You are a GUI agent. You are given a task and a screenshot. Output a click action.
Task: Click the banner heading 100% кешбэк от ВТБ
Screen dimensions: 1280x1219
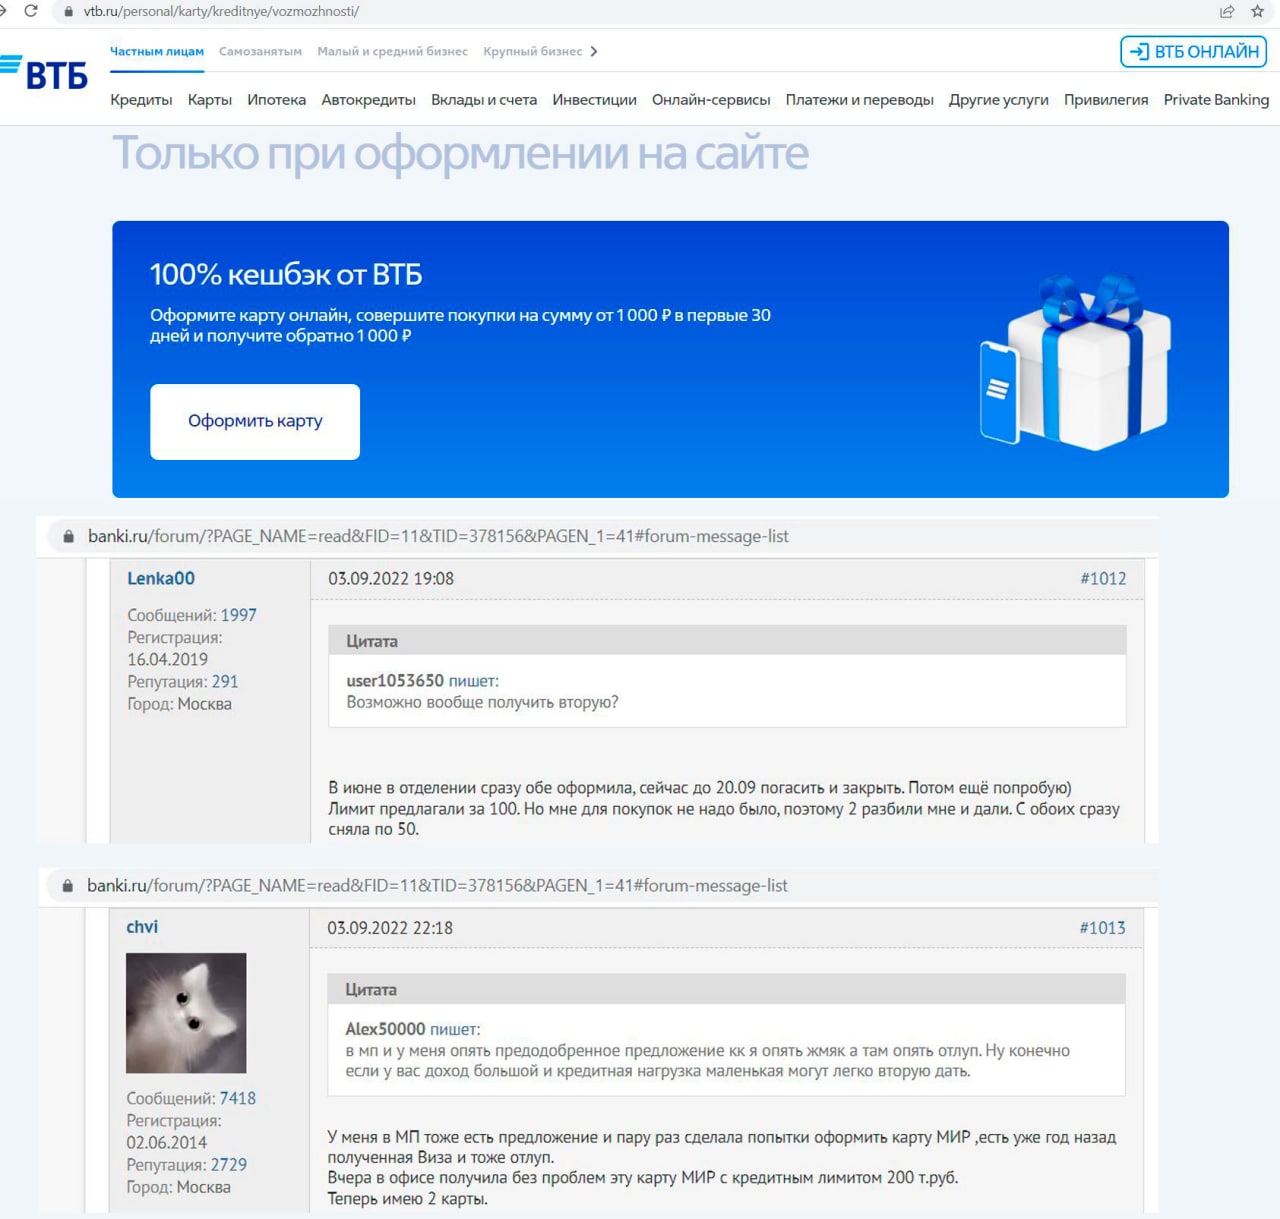click(x=286, y=275)
